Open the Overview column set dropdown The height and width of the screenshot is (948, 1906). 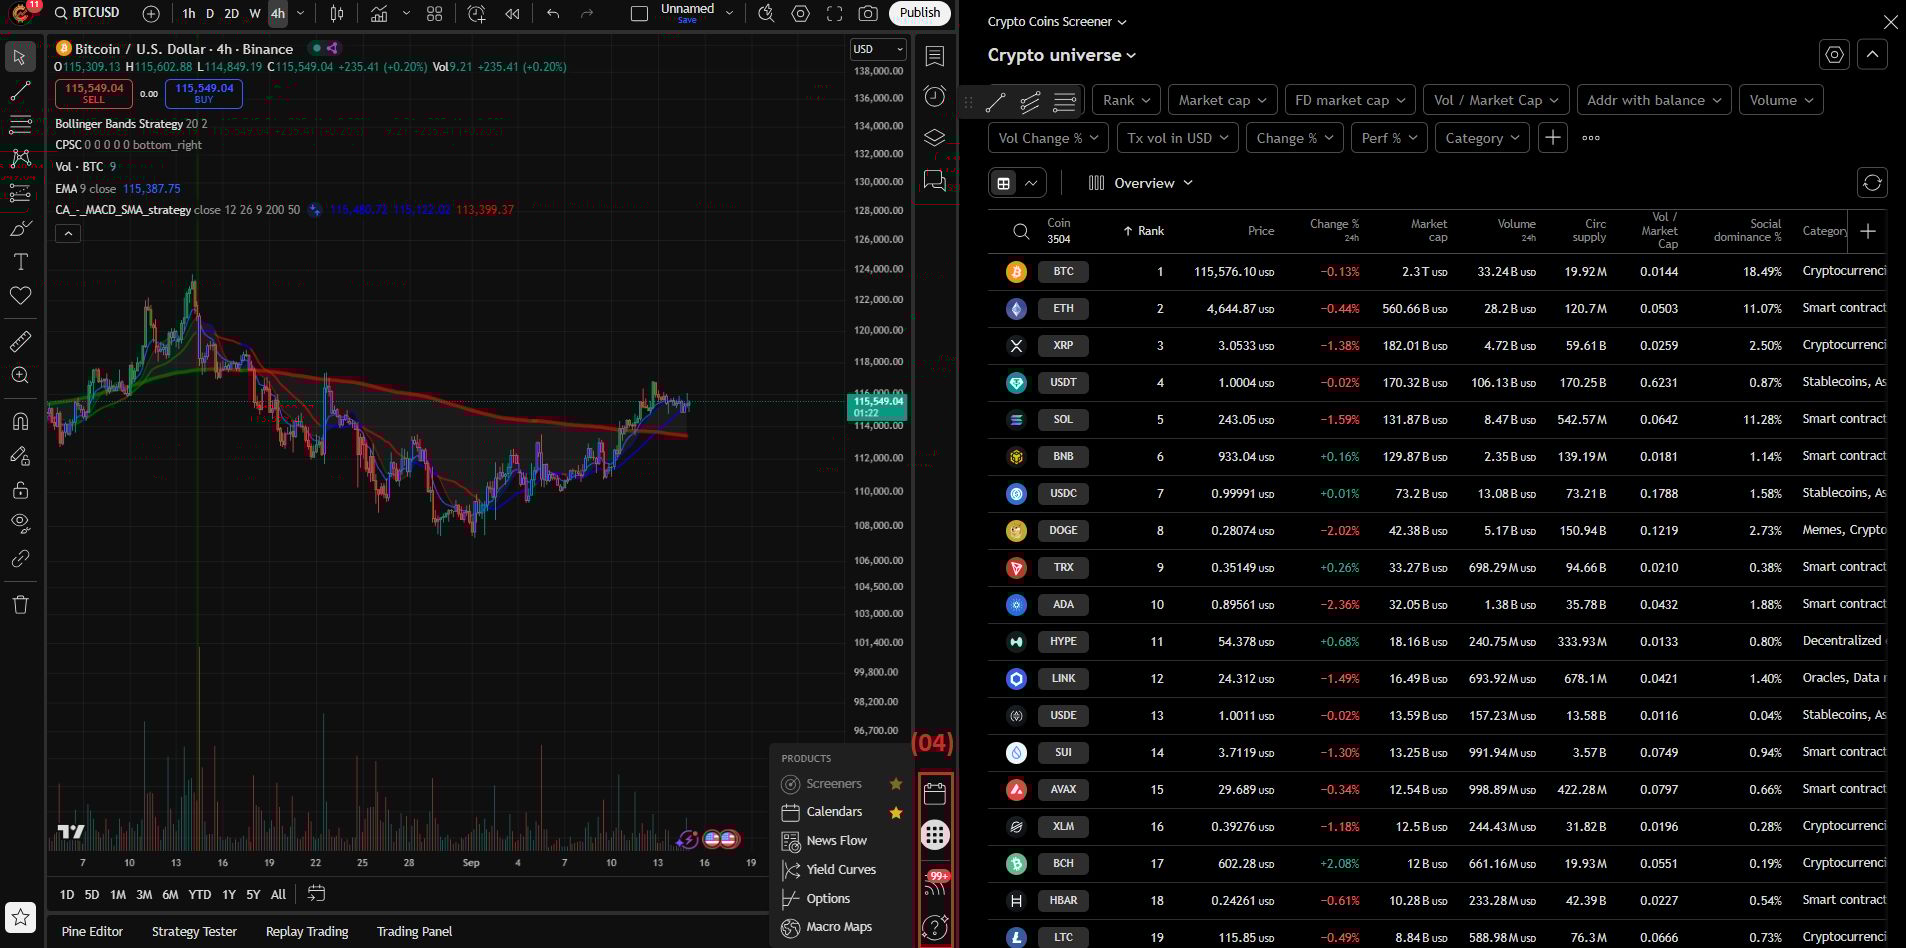[x=1141, y=183]
